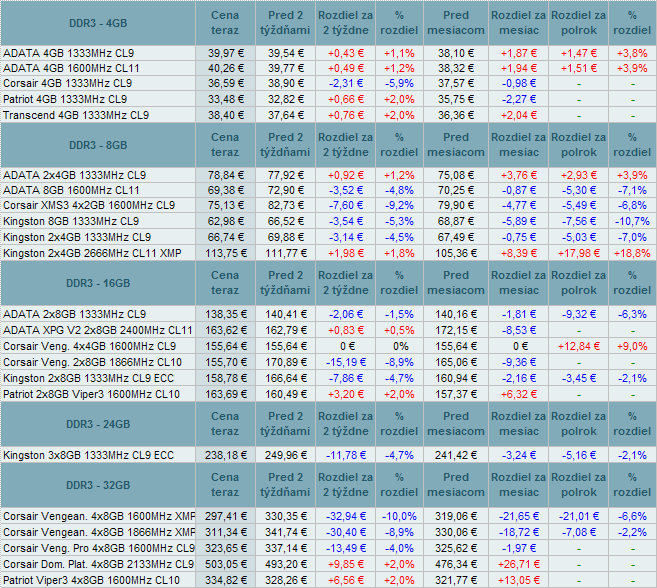Select "Corsair XMS3 4x2GB 1600MHz CL9" product name
Screen dimensions: 657x588
(x=89, y=205)
